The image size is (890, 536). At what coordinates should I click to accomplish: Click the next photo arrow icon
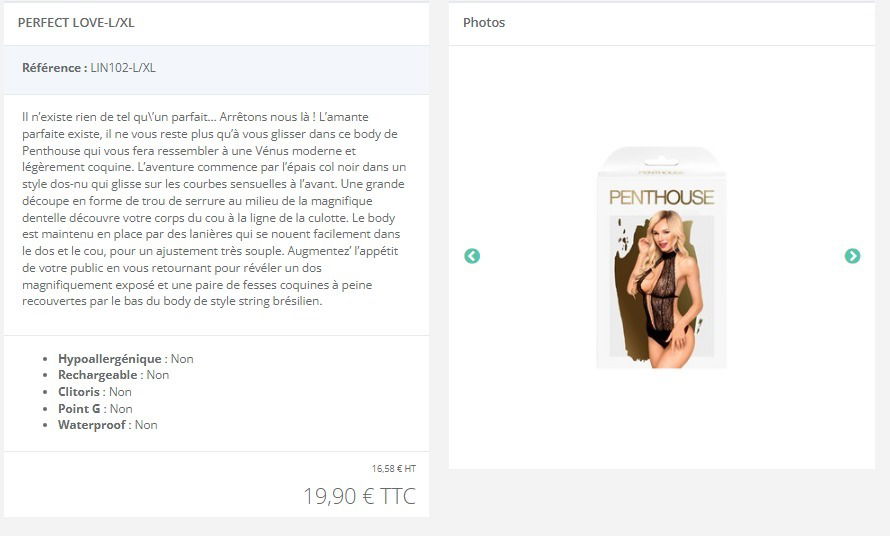(852, 256)
